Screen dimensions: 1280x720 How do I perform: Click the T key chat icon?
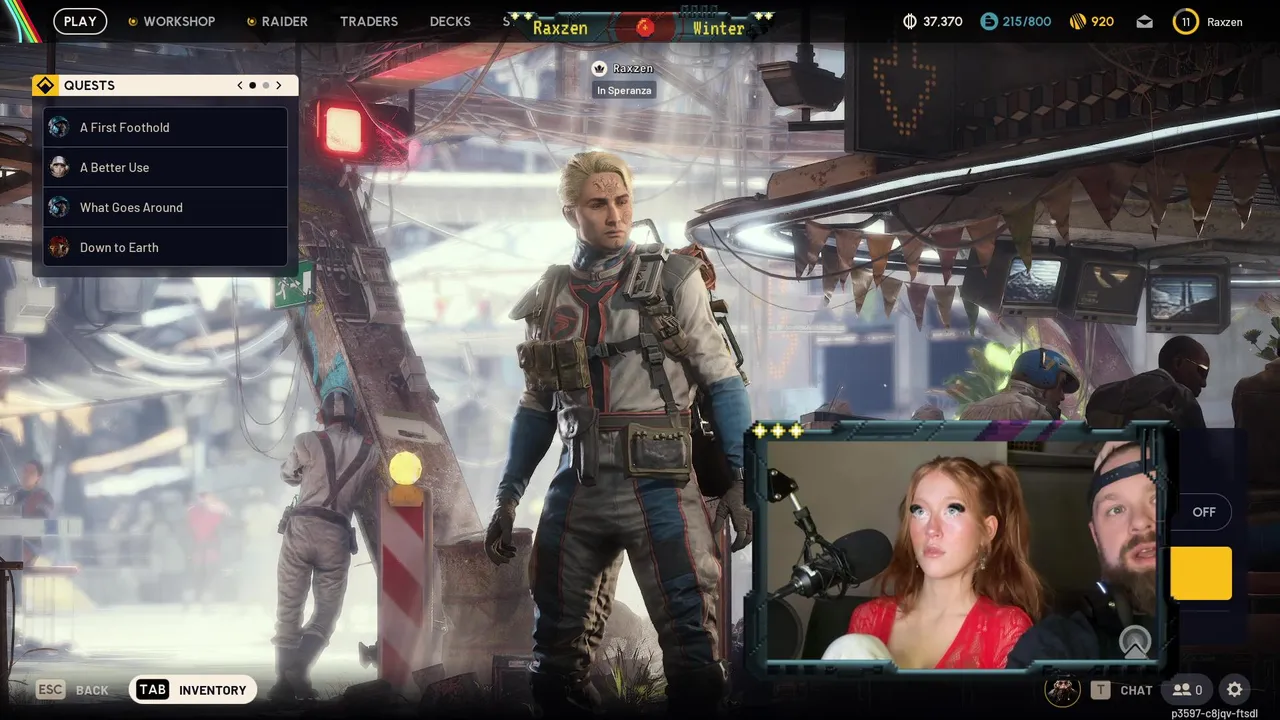[1100, 690]
